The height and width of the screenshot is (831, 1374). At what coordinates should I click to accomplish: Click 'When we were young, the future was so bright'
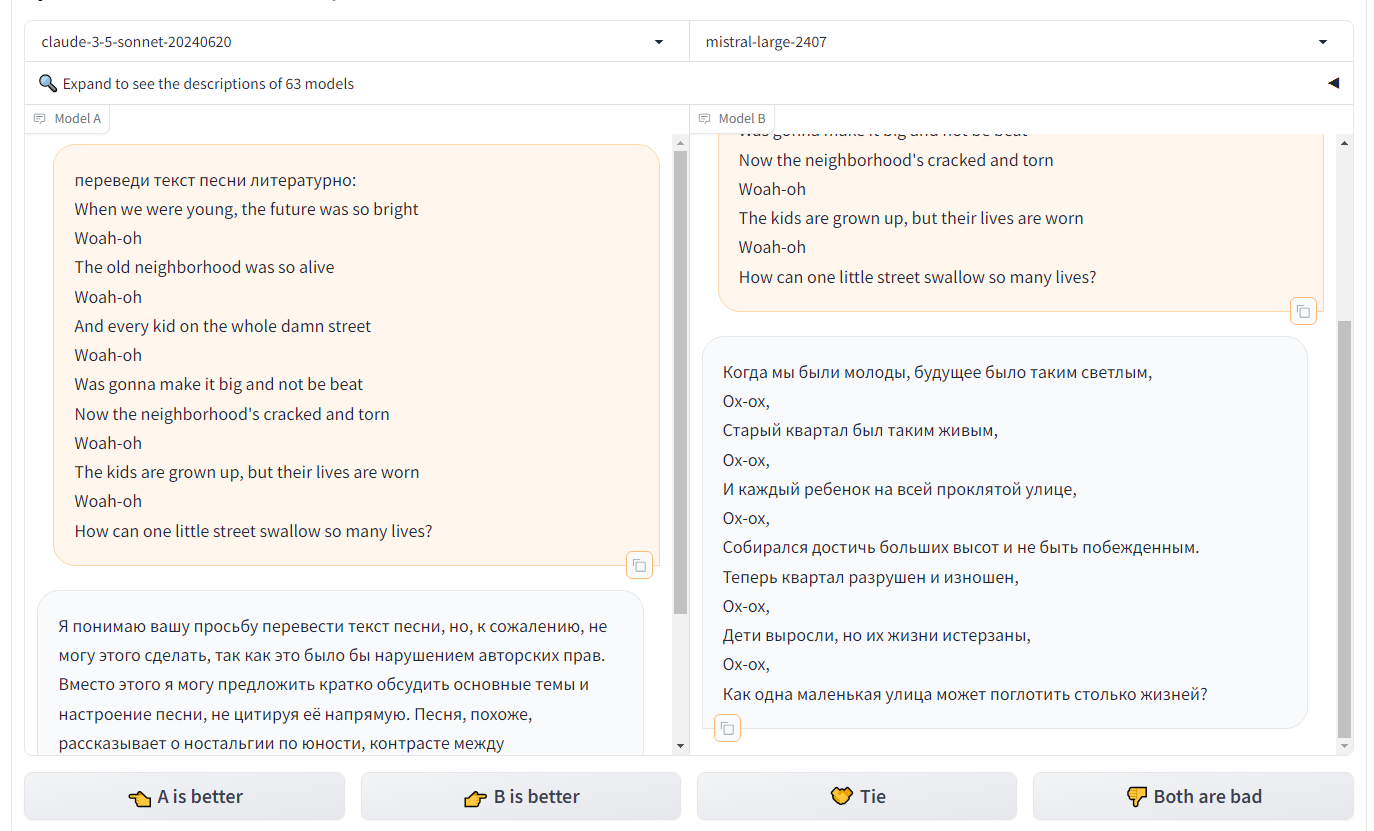click(x=246, y=209)
